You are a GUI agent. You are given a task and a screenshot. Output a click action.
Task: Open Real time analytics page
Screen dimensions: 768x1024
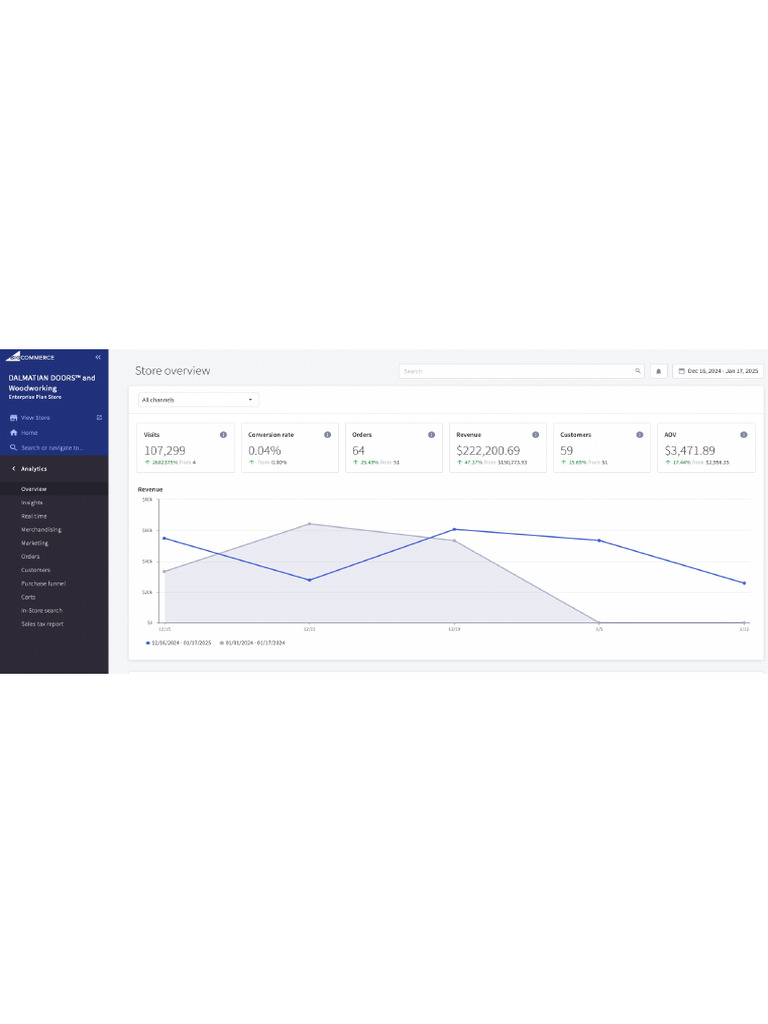34,517
